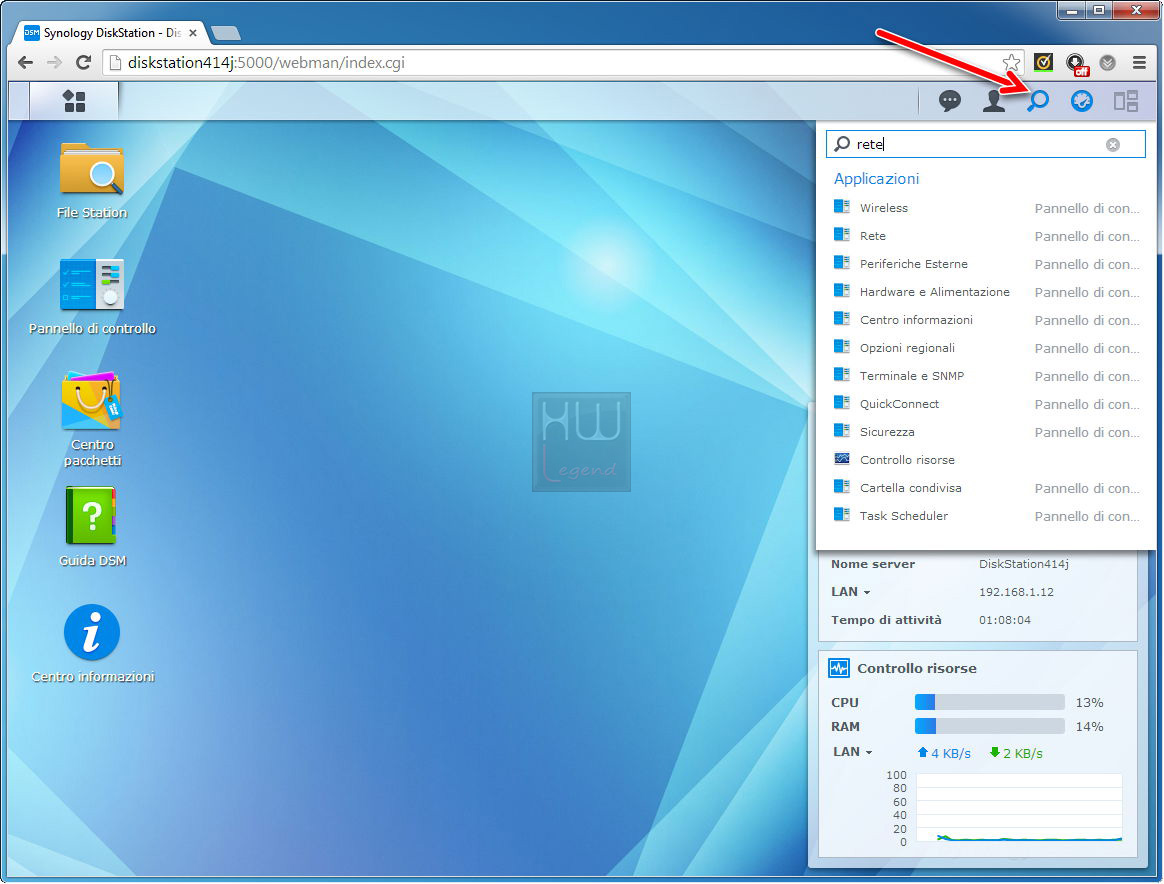Click upload speed 4 KB/s

coord(944,753)
